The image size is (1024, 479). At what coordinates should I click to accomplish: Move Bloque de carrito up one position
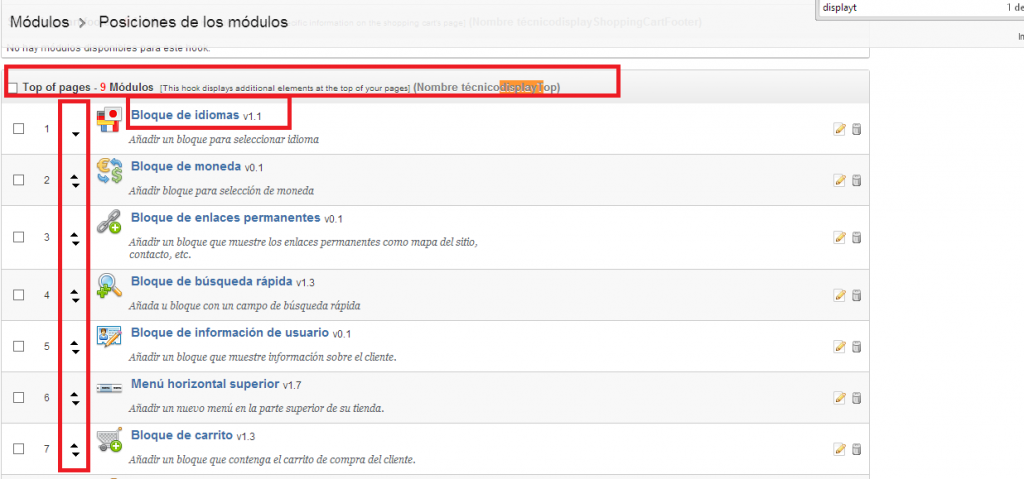pyautogui.click(x=75, y=445)
